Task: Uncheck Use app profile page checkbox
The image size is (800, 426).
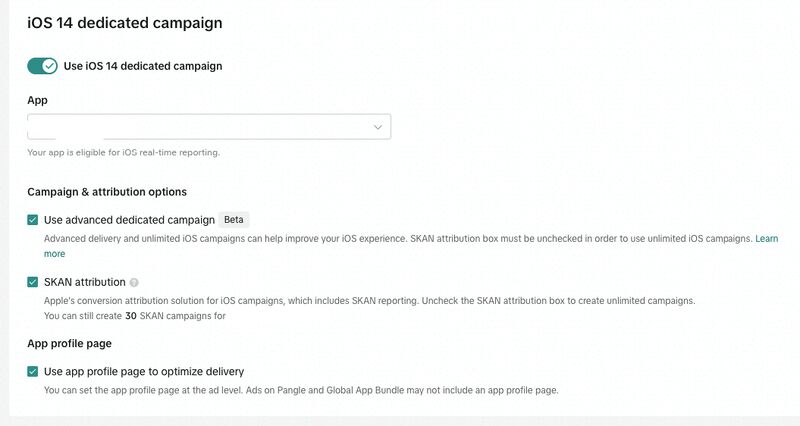Action: click(x=33, y=371)
